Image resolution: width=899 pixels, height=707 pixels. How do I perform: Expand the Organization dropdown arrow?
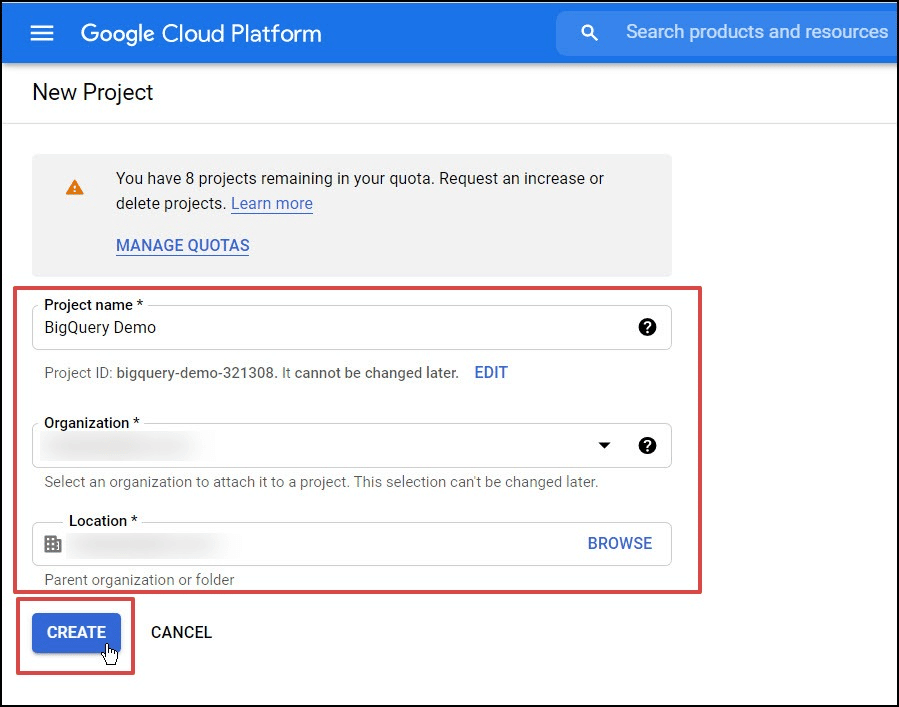pyautogui.click(x=604, y=446)
